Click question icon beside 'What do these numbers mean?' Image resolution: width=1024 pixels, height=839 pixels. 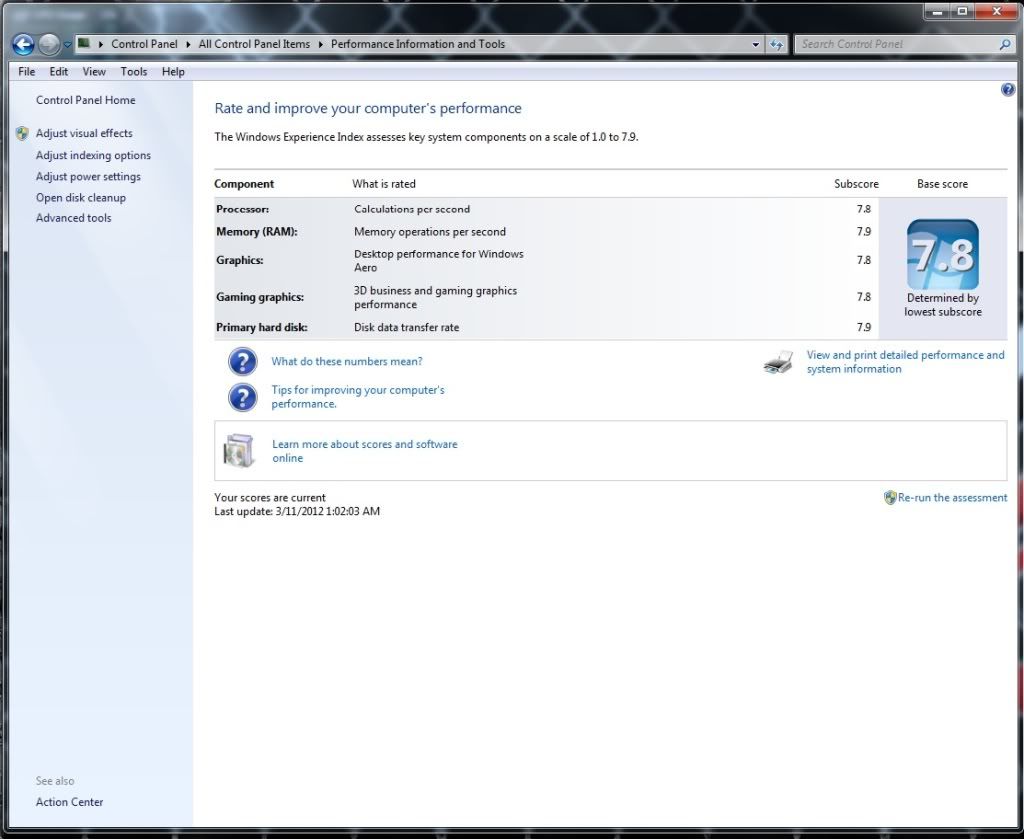(x=243, y=362)
